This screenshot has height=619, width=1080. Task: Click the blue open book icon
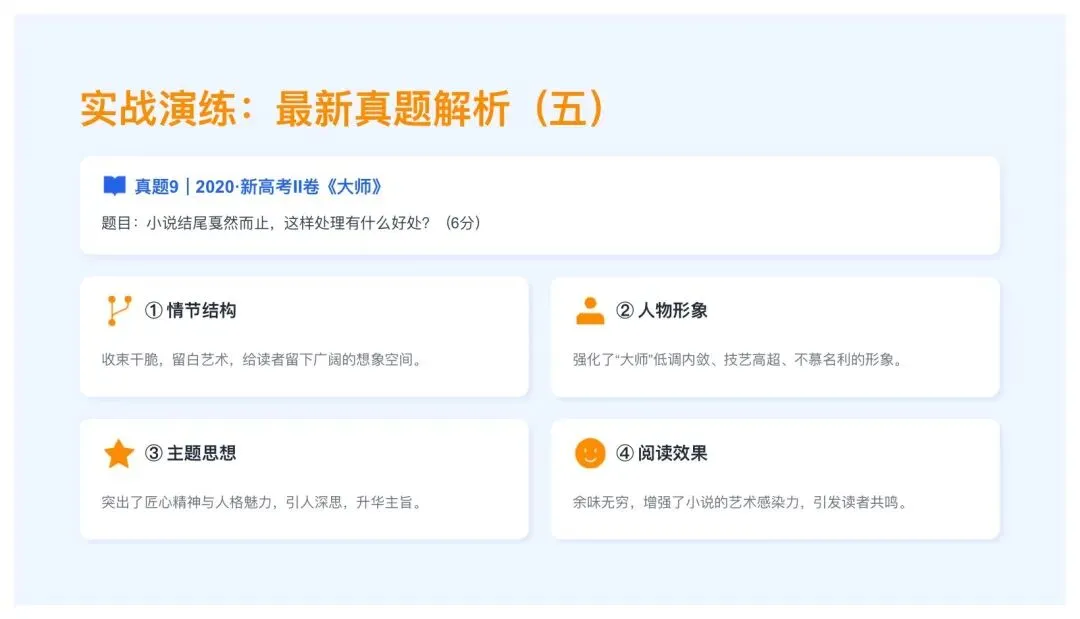pyautogui.click(x=114, y=185)
